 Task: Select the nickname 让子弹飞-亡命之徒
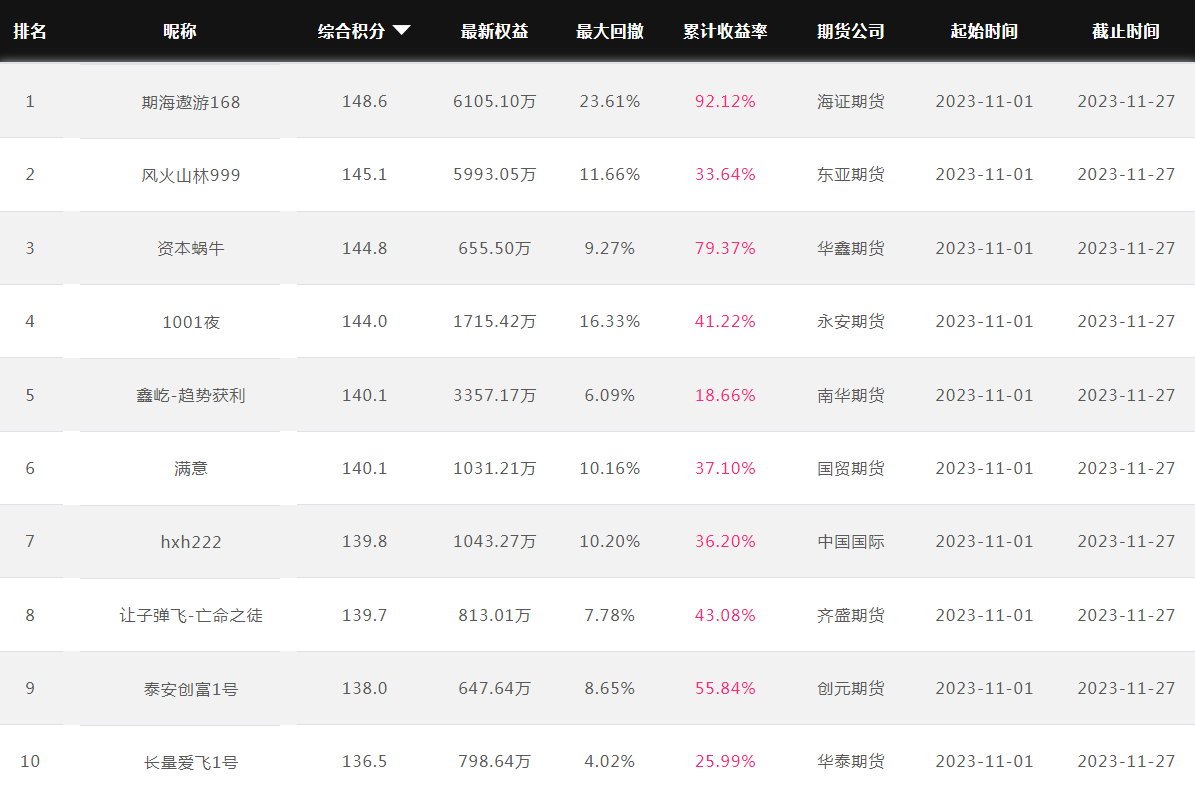click(x=191, y=616)
